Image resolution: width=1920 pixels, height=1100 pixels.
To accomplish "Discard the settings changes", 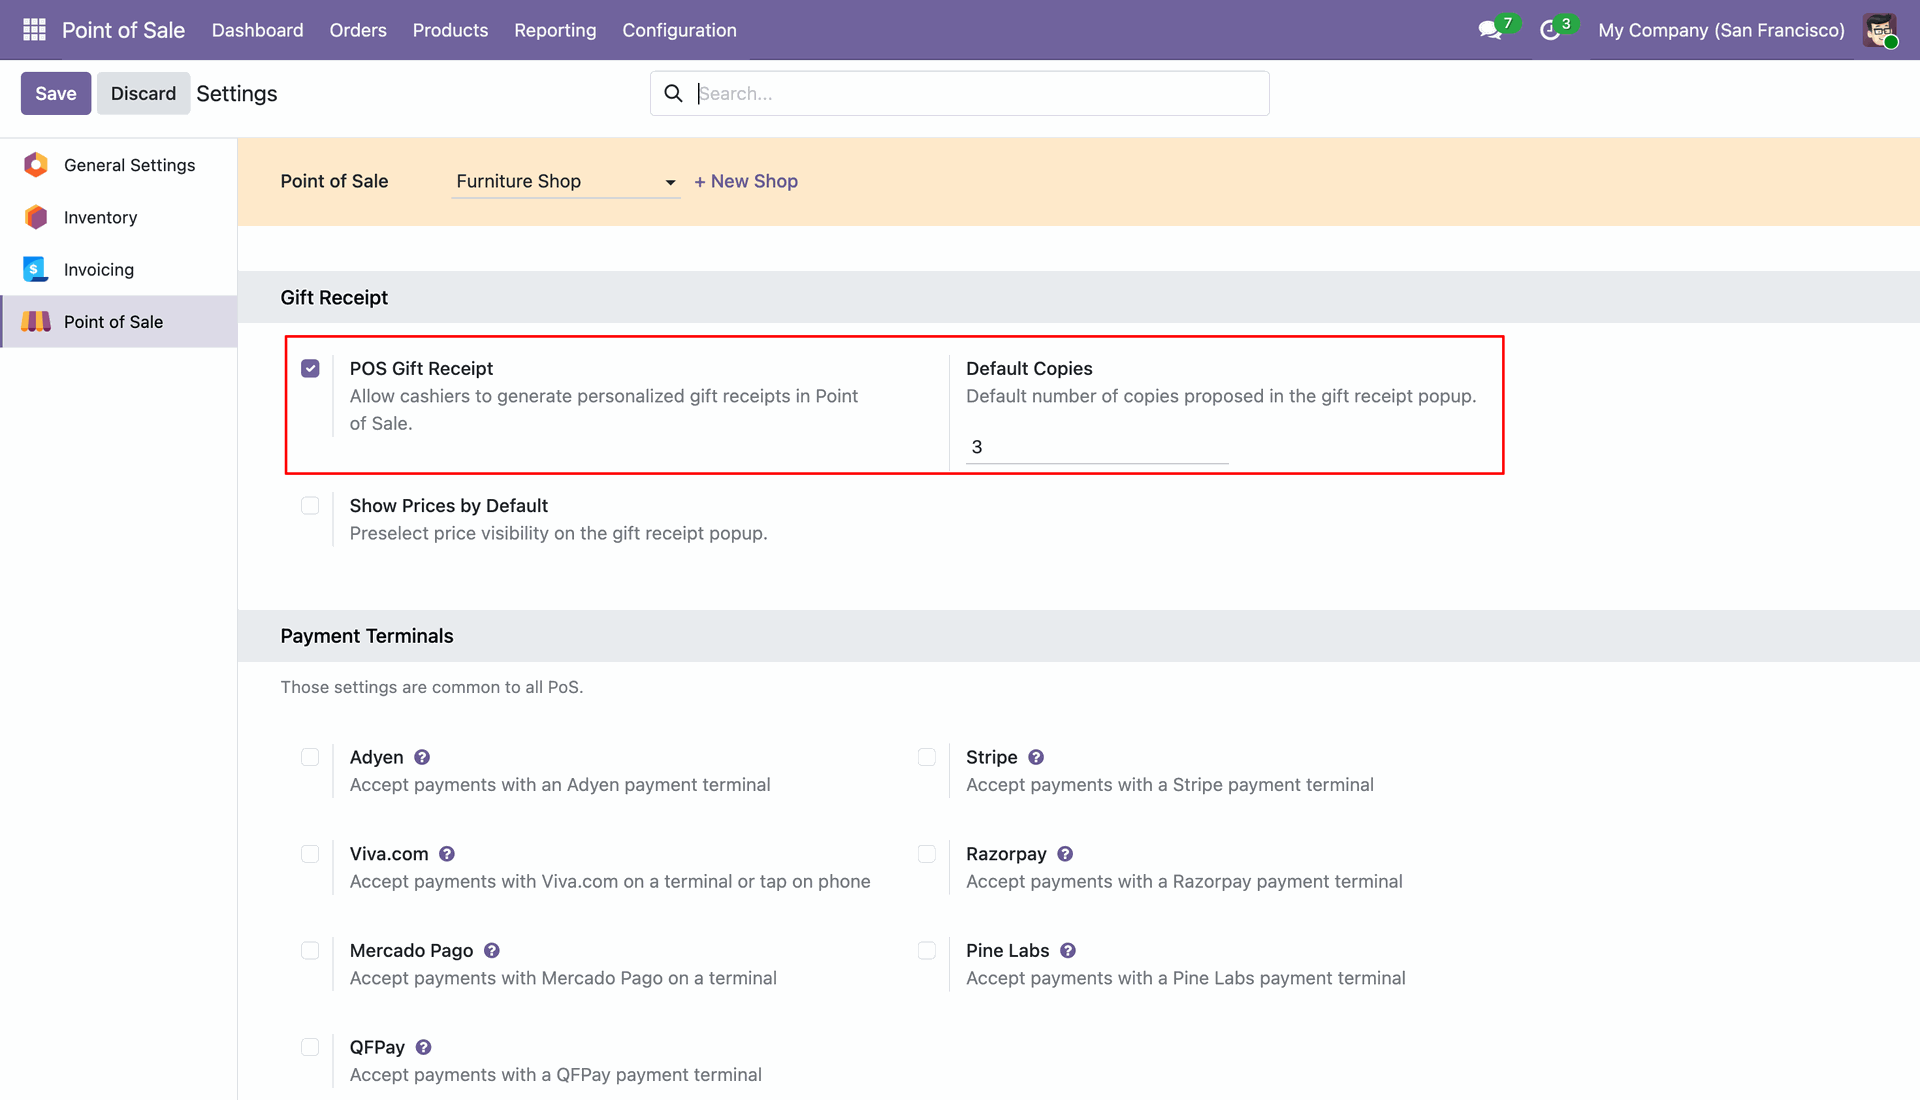I will 143,93.
